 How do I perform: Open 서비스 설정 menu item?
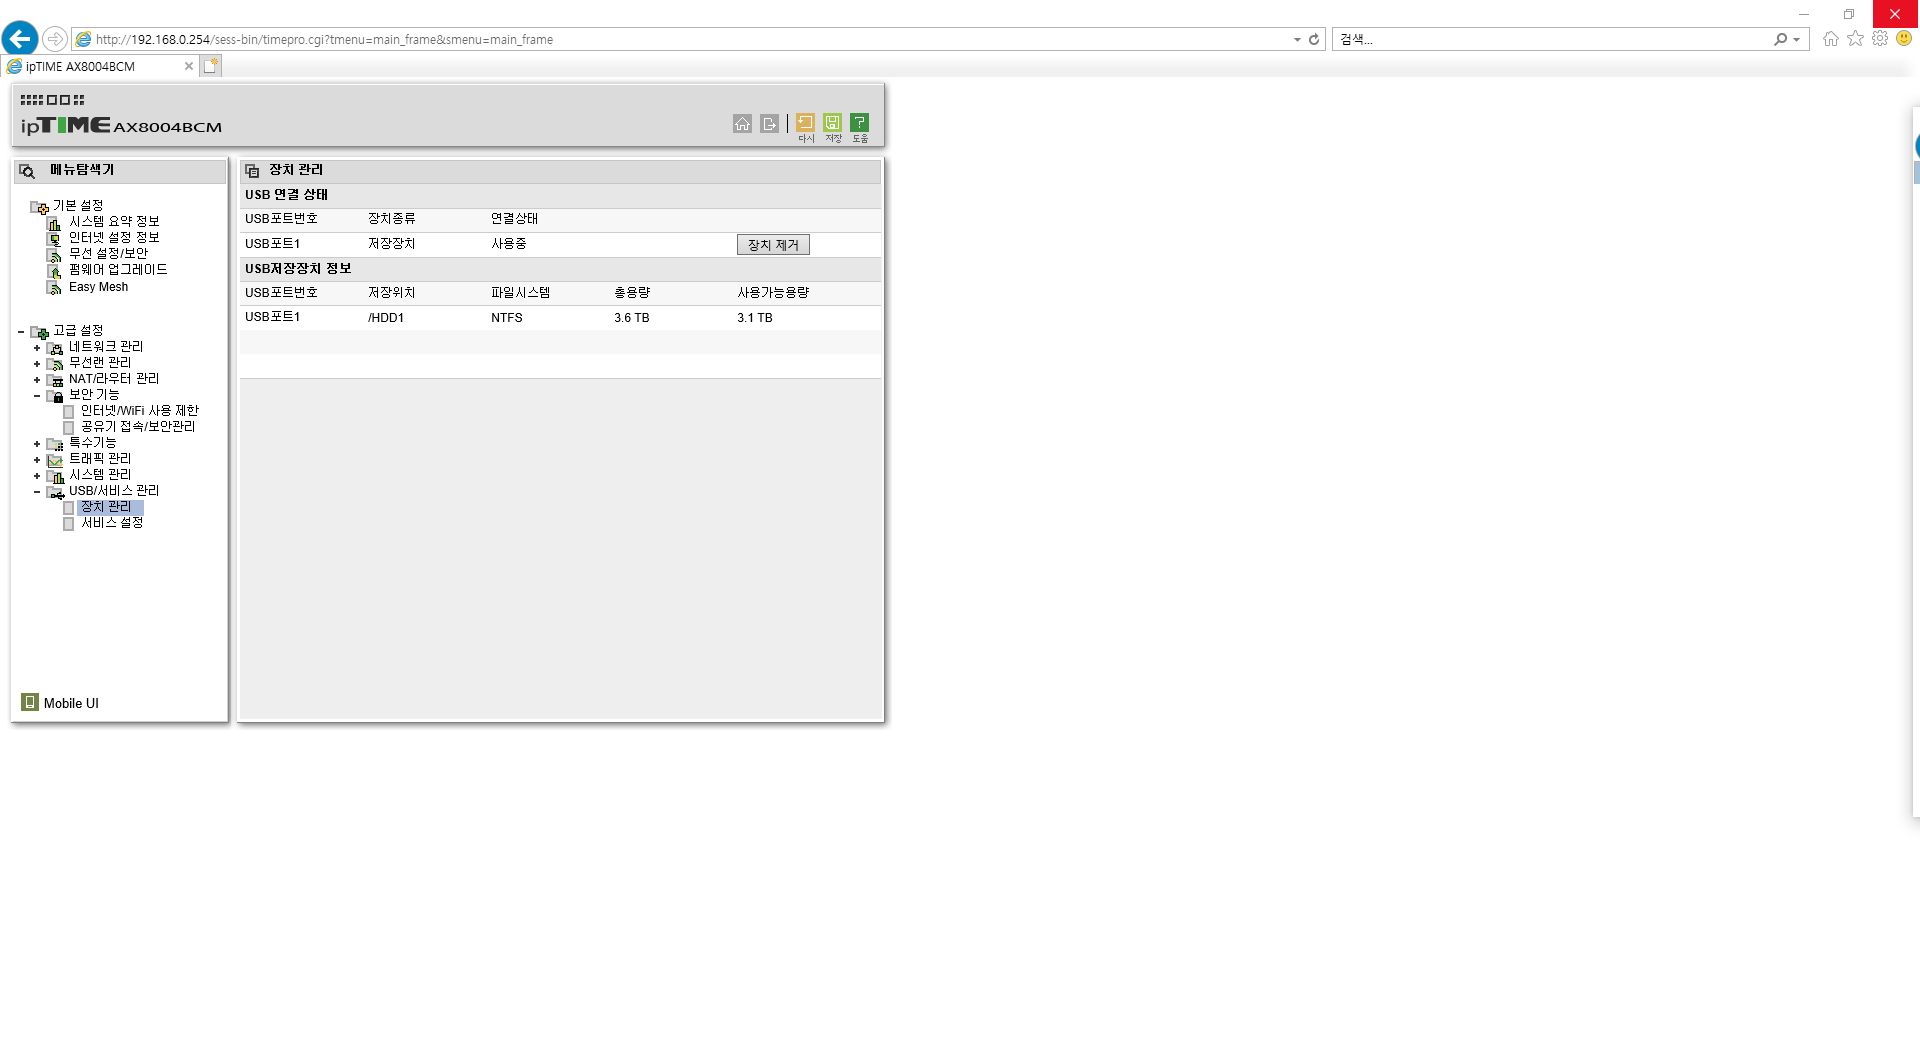(x=112, y=523)
